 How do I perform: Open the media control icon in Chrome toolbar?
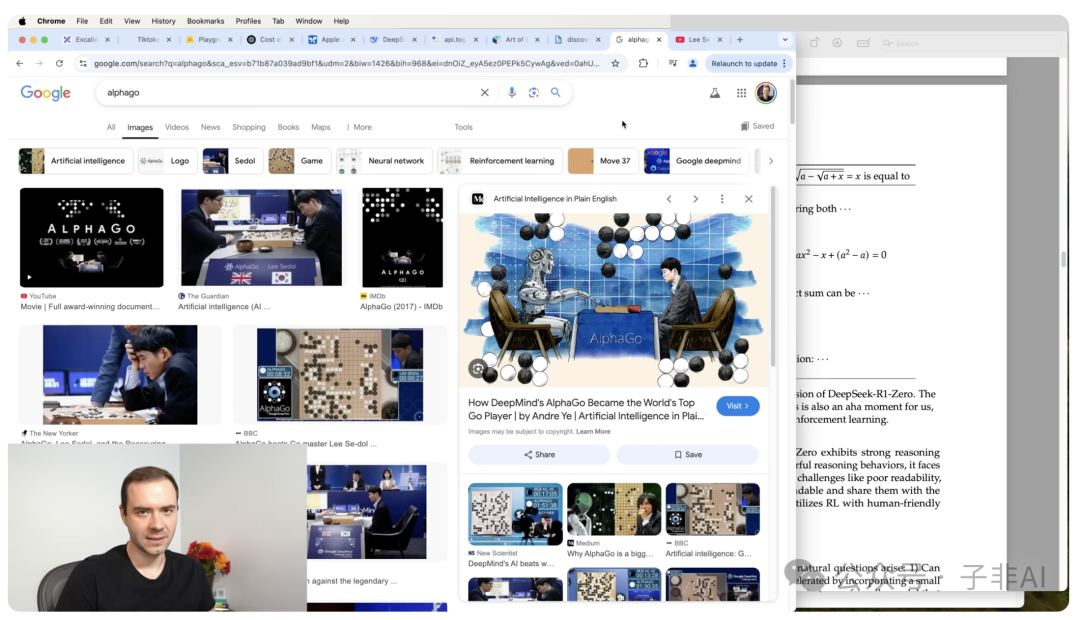tap(673, 63)
